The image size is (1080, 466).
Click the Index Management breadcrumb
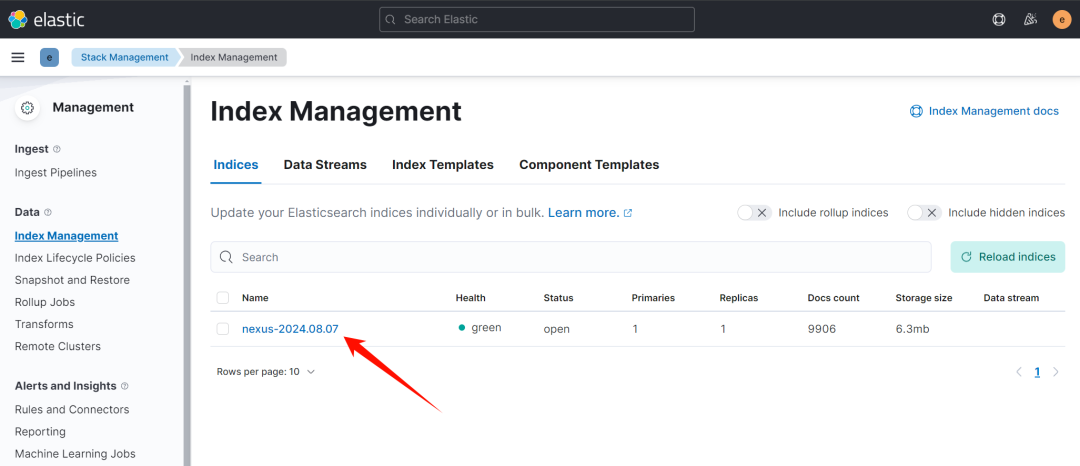pyautogui.click(x=233, y=57)
